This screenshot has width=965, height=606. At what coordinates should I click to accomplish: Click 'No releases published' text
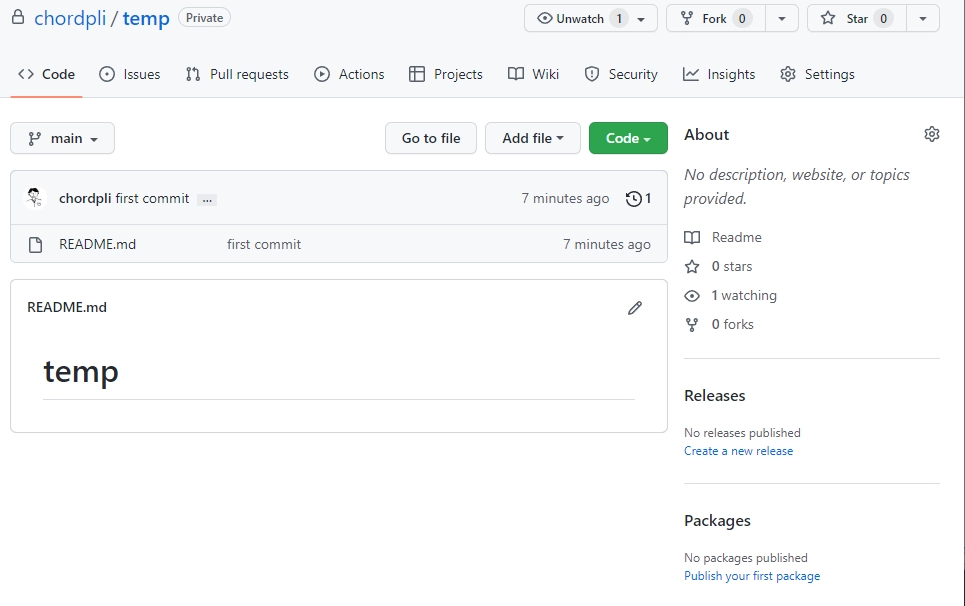click(x=742, y=433)
